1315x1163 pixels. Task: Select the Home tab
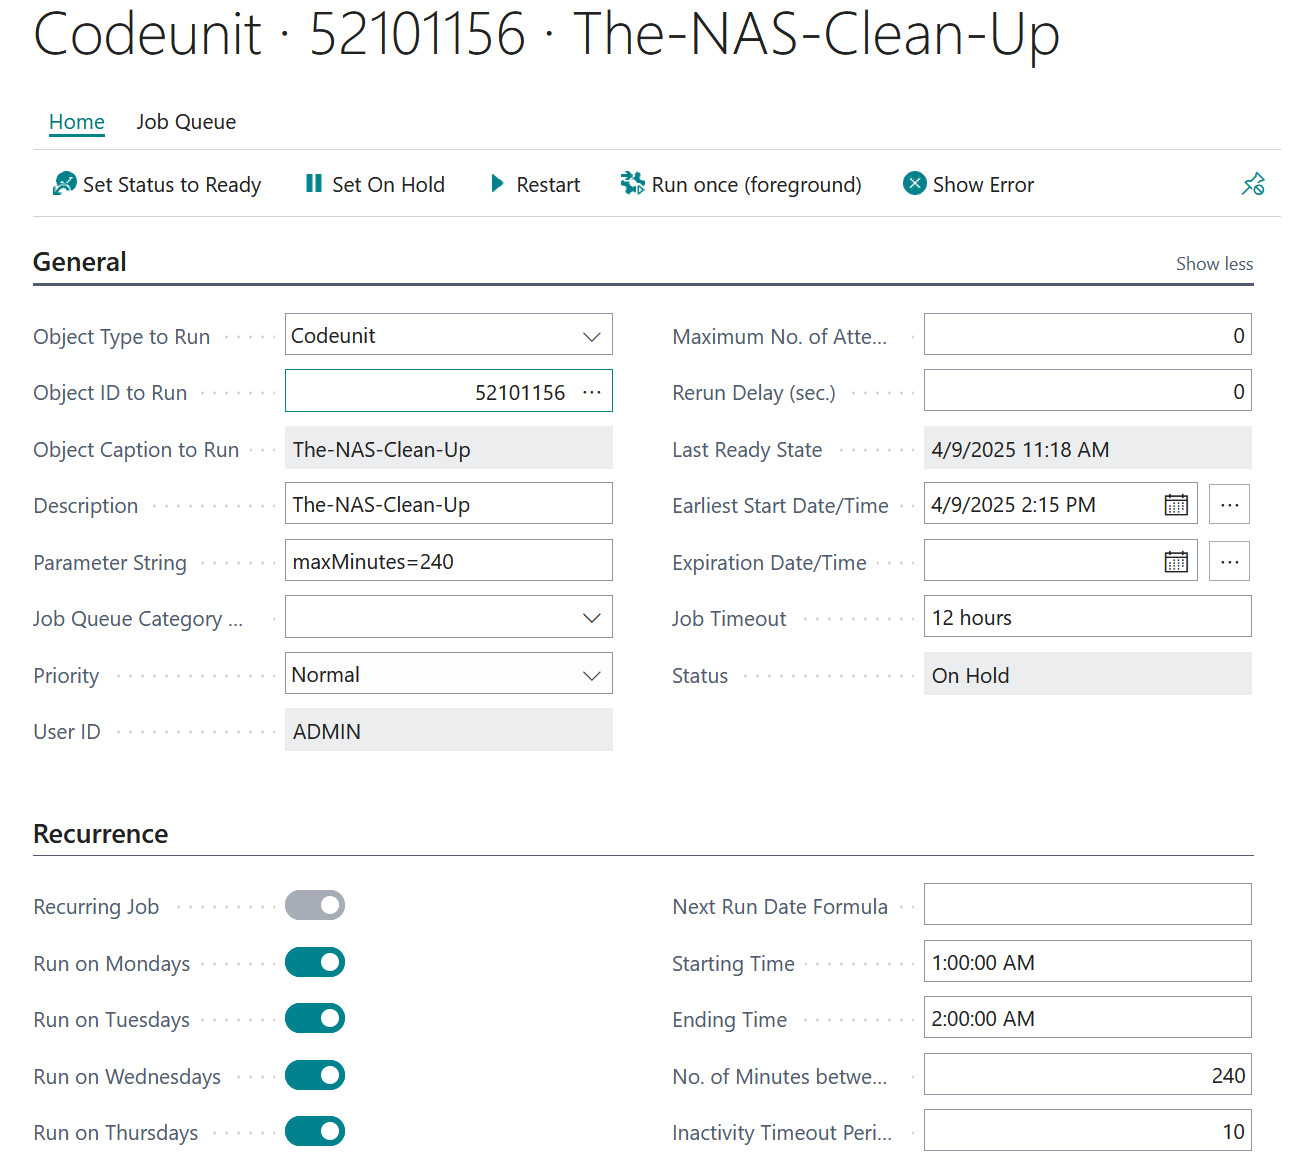(x=77, y=122)
